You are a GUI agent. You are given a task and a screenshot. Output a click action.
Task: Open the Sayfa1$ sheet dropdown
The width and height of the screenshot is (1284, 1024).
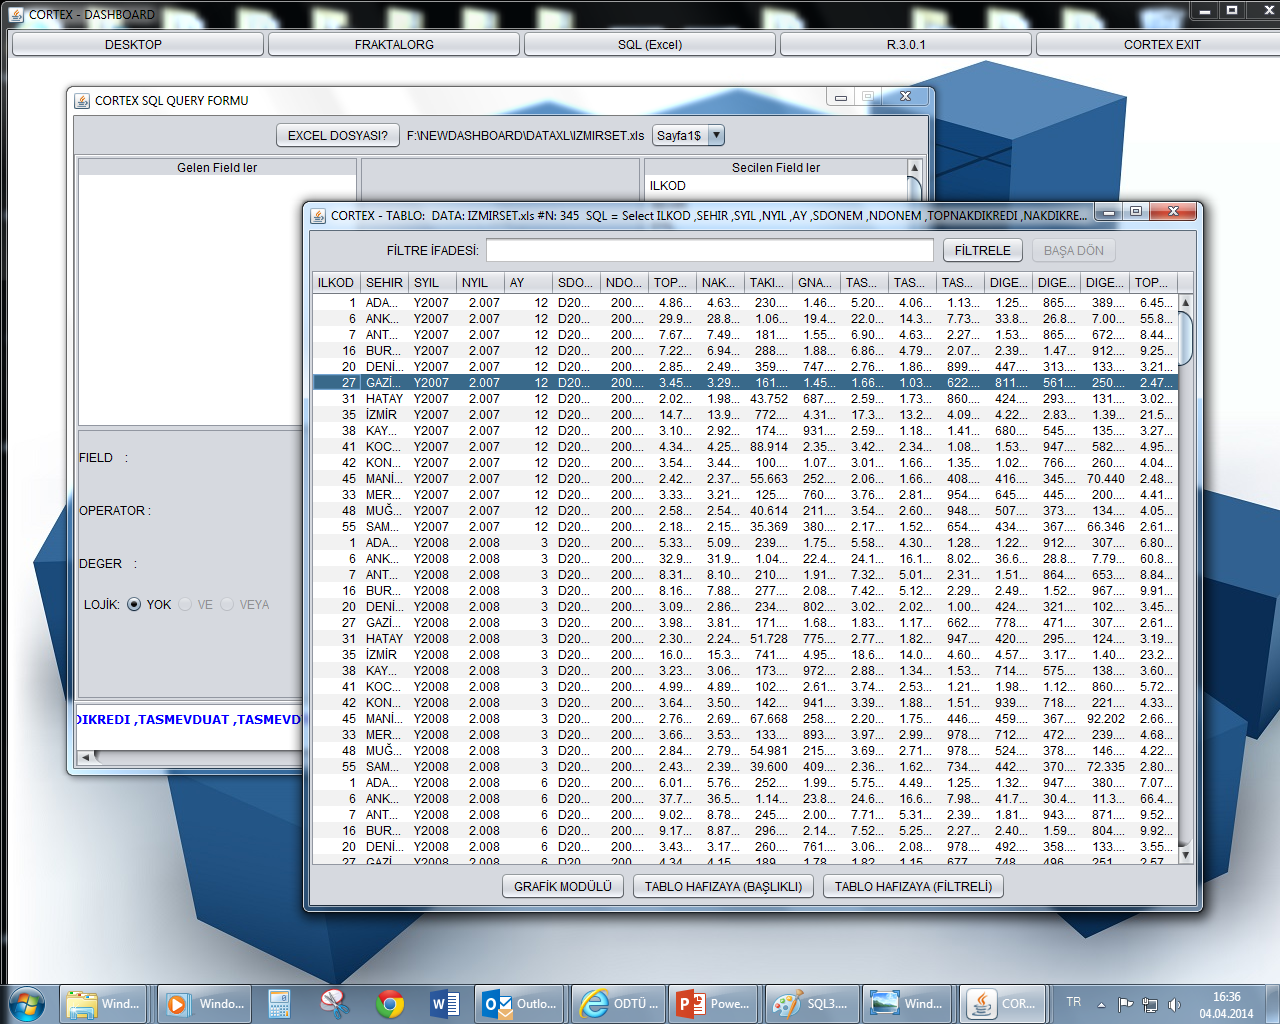716,135
